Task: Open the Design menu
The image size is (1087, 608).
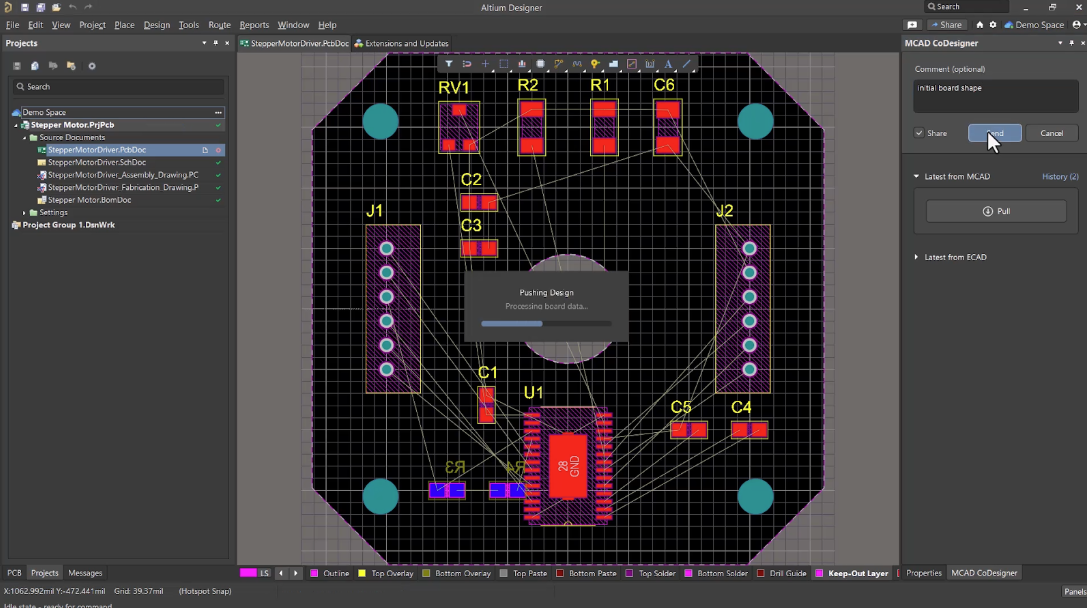Action: click(x=156, y=24)
